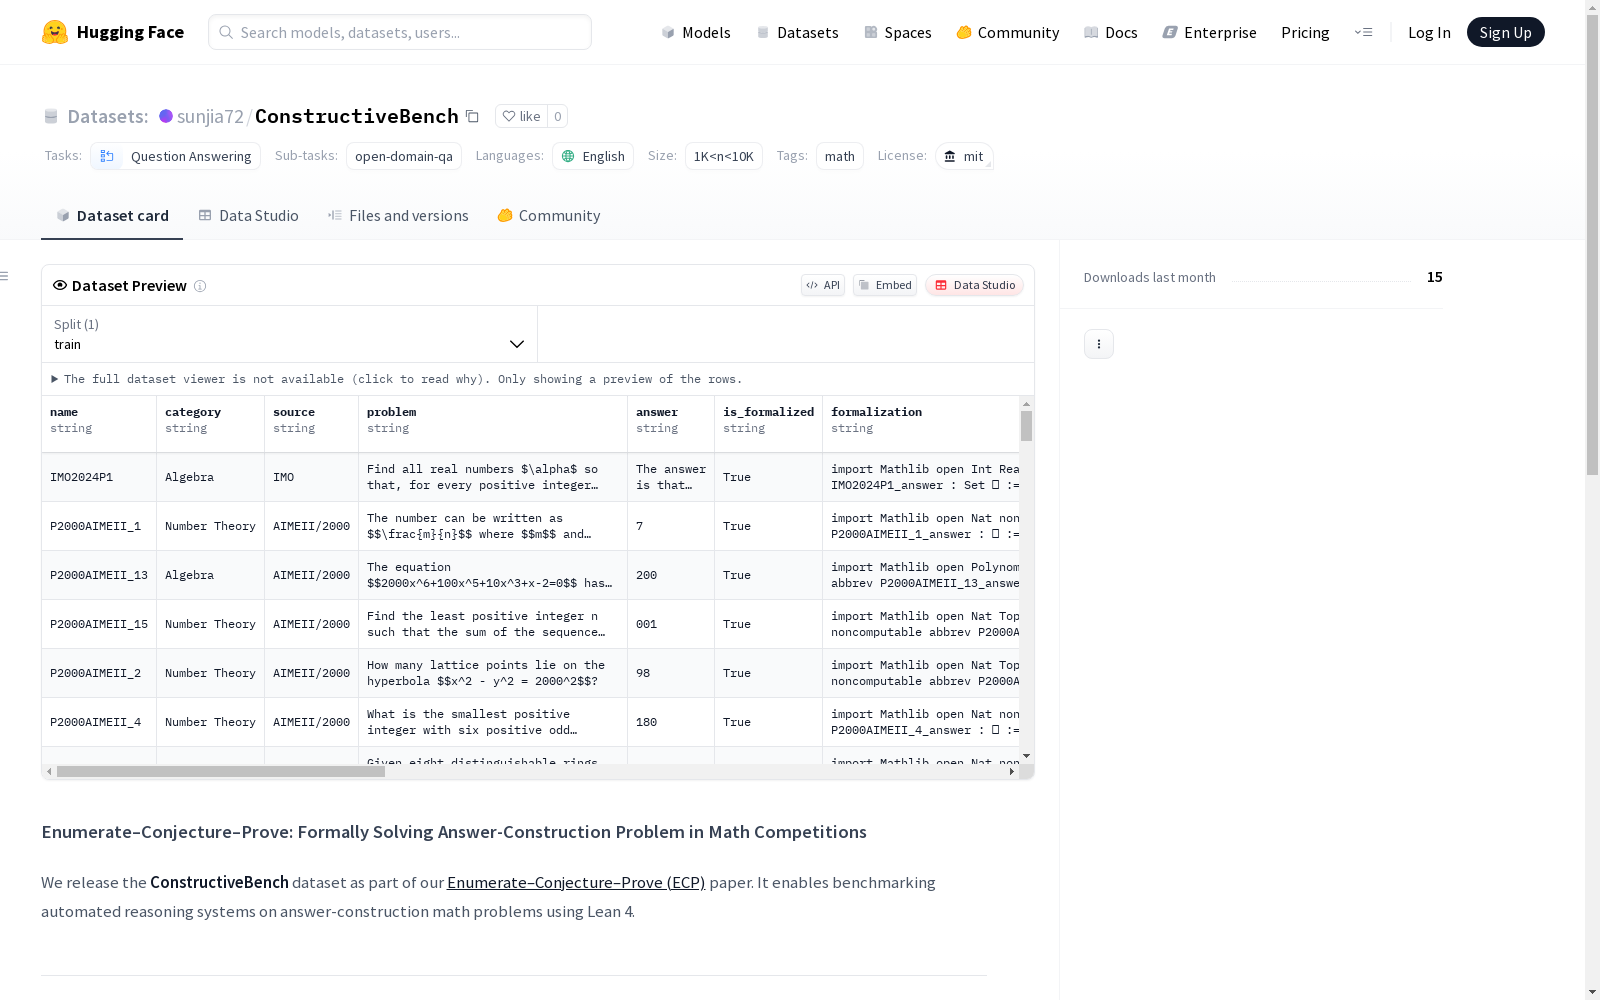Viewport: 1600px width, 1000px height.
Task: Click the open-domain-qa sub-task tag
Action: pyautogui.click(x=404, y=156)
